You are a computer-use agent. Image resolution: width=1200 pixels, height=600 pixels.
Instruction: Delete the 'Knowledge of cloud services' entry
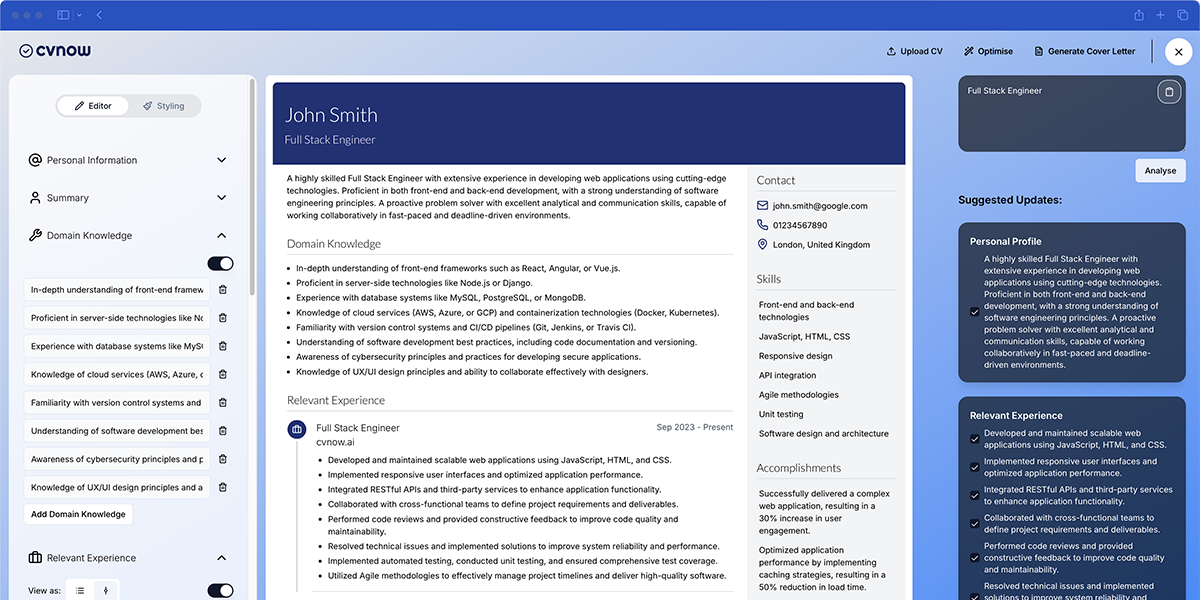[222, 375]
